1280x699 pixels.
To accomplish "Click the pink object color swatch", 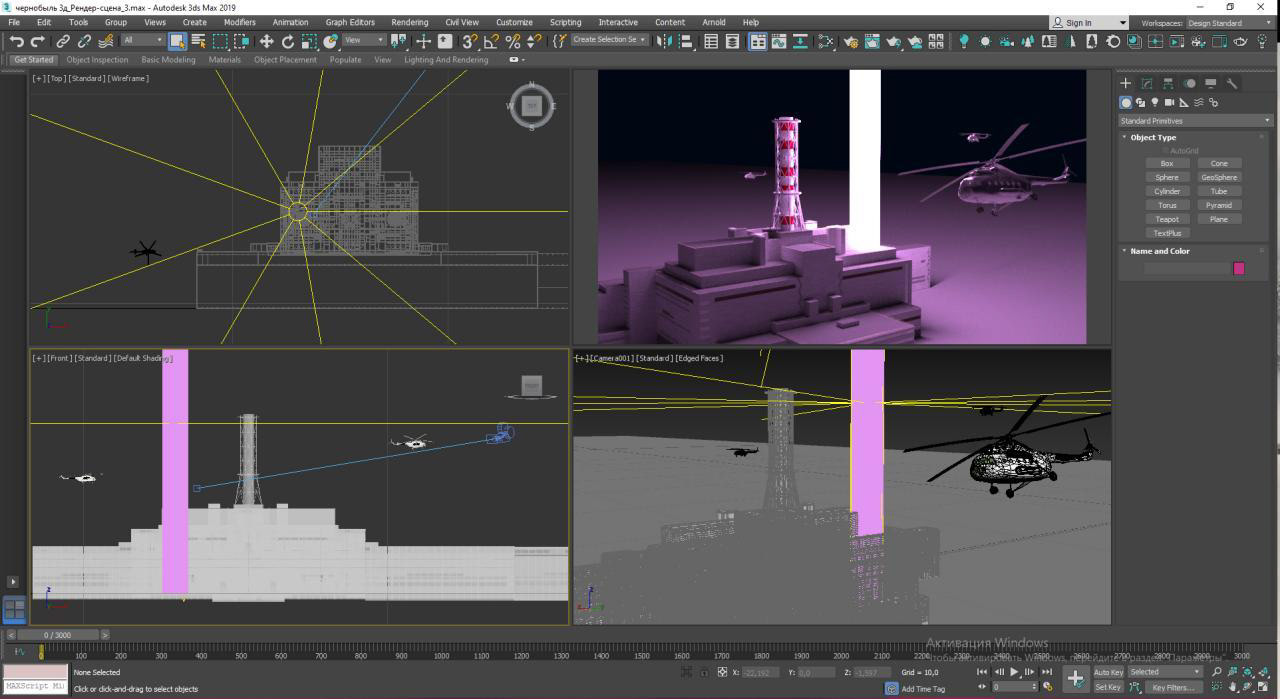I will tap(1239, 268).
